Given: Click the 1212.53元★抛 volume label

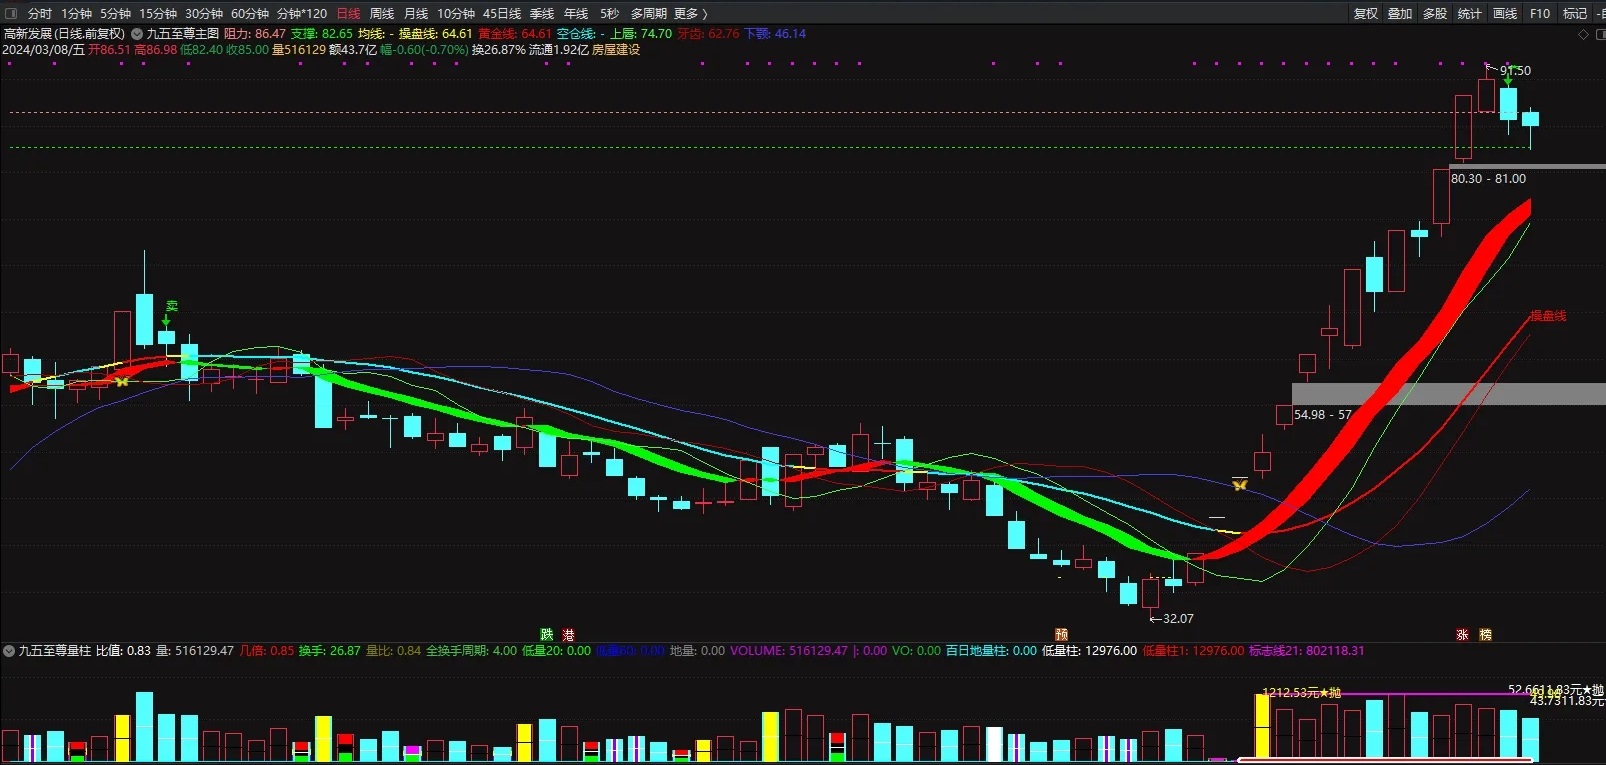Looking at the screenshot, I should pyautogui.click(x=1301, y=692).
